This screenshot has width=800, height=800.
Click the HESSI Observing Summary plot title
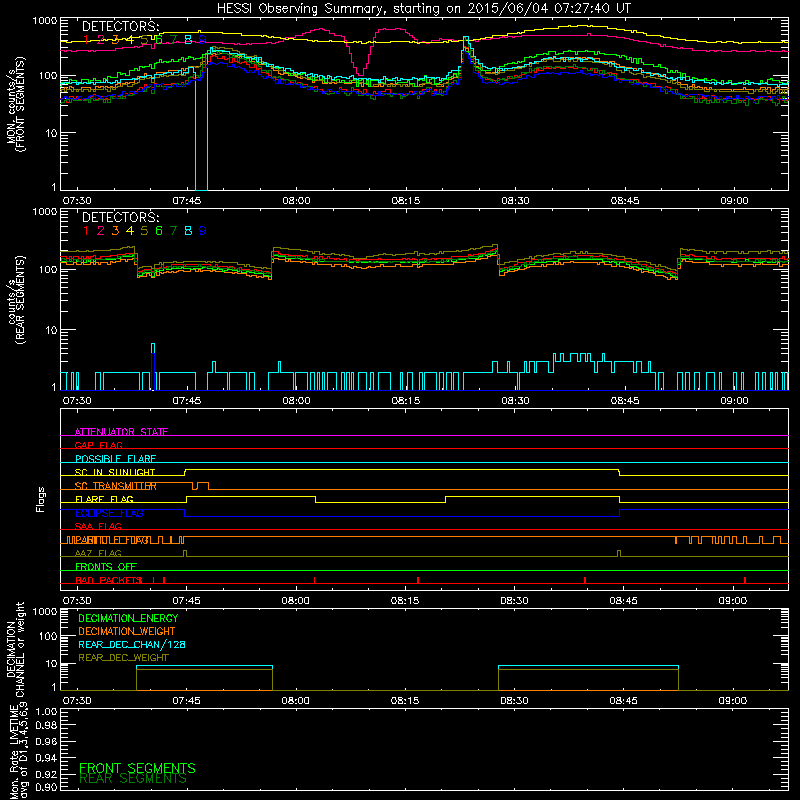[x=423, y=9]
